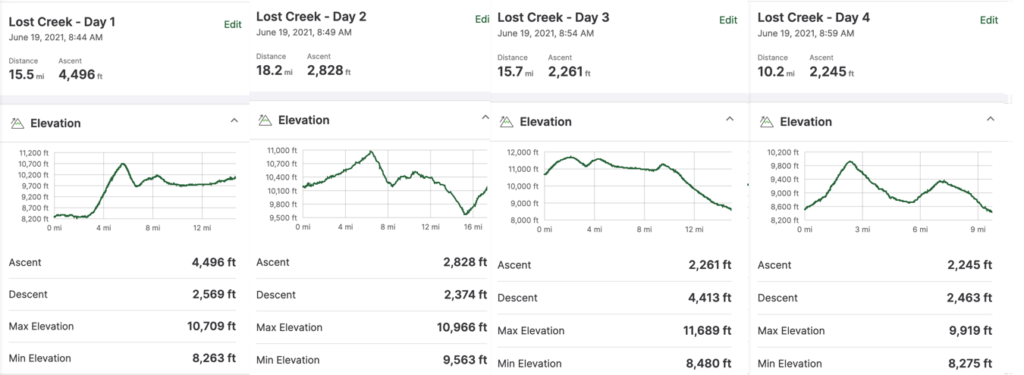Image resolution: width=1024 pixels, height=375 pixels.
Task: Click the Day 2 elevation chart's lowest point
Action: [x=465, y=213]
